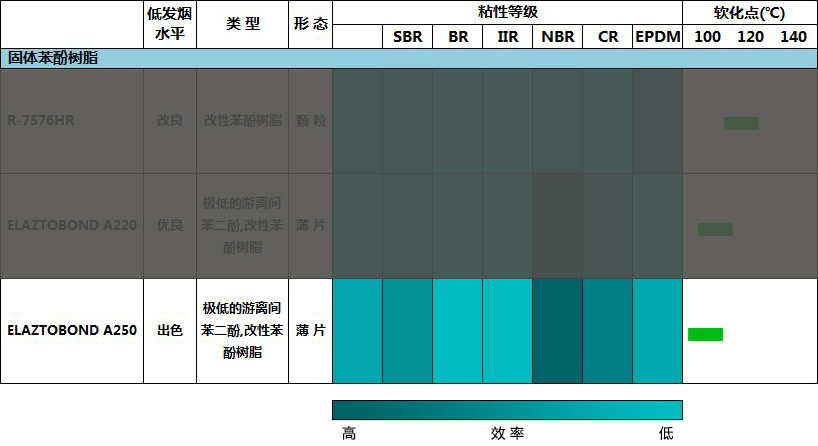Click 改良 rating in R-7576HR row

[x=170, y=120]
